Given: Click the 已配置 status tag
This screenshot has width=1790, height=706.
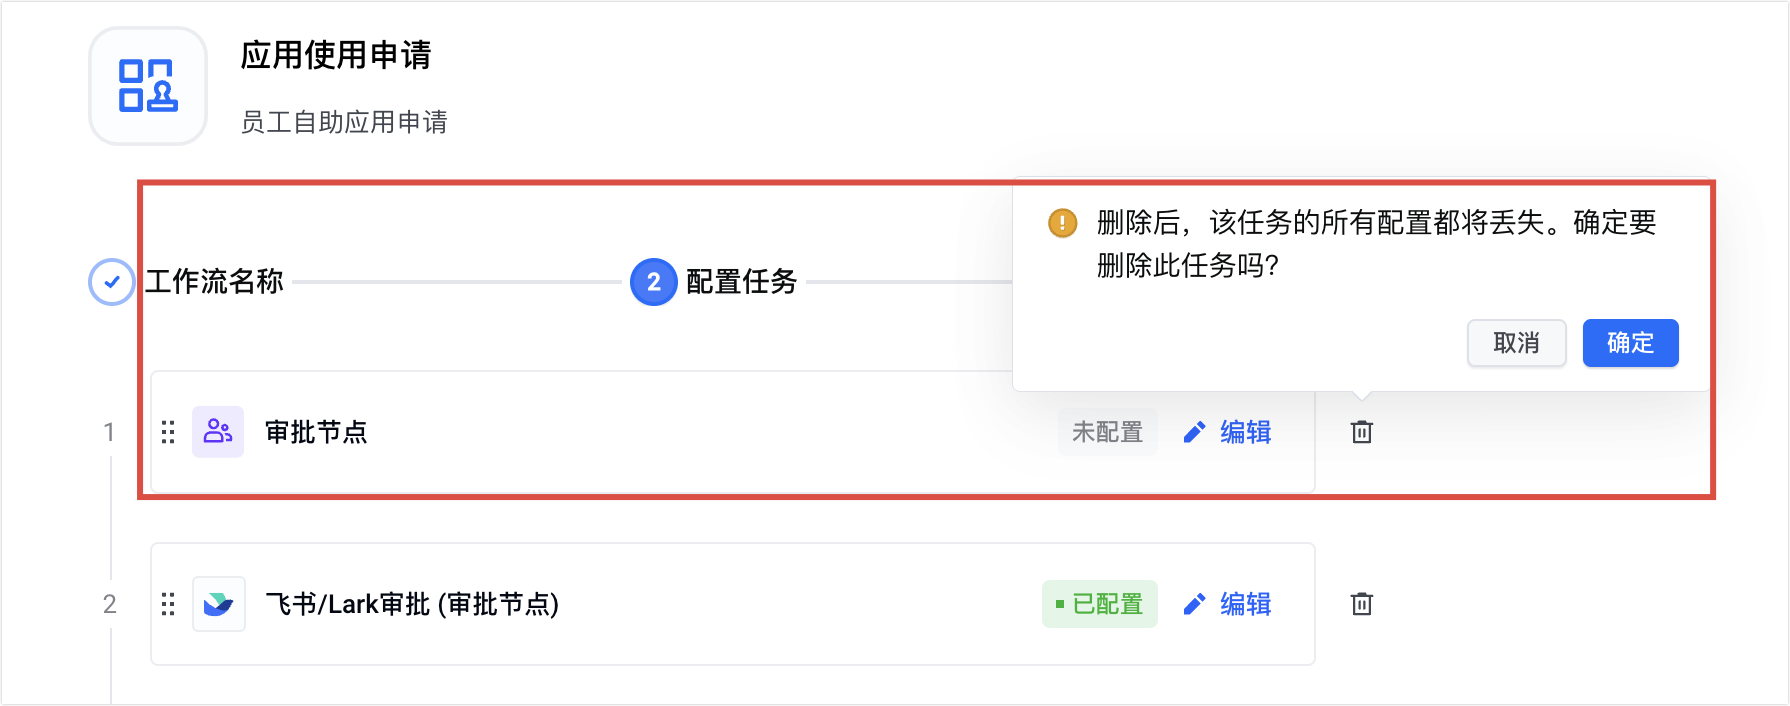Looking at the screenshot, I should (1099, 604).
